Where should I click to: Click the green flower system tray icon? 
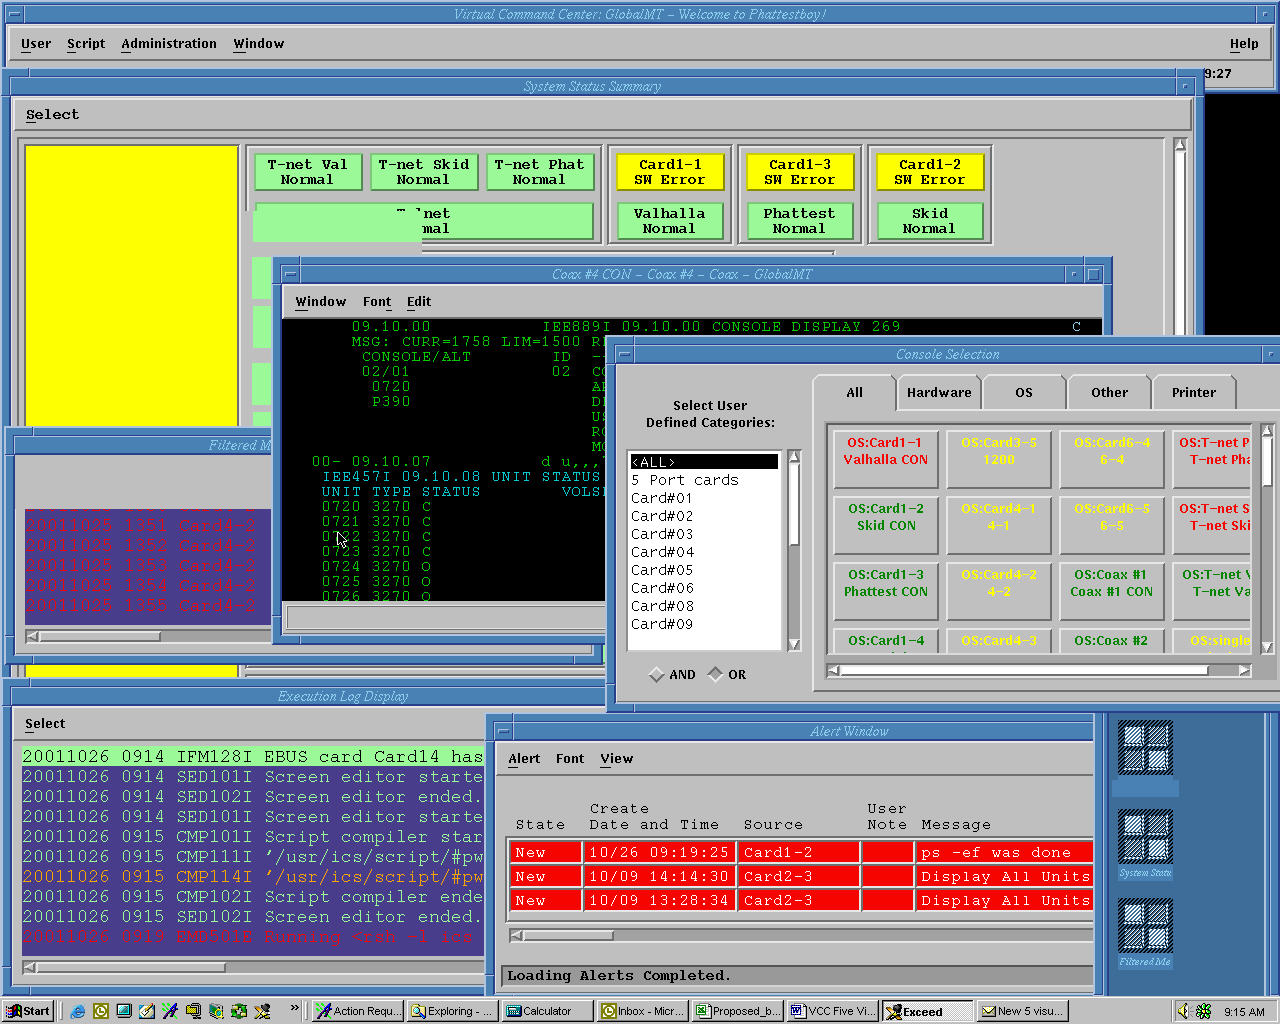[1204, 1011]
